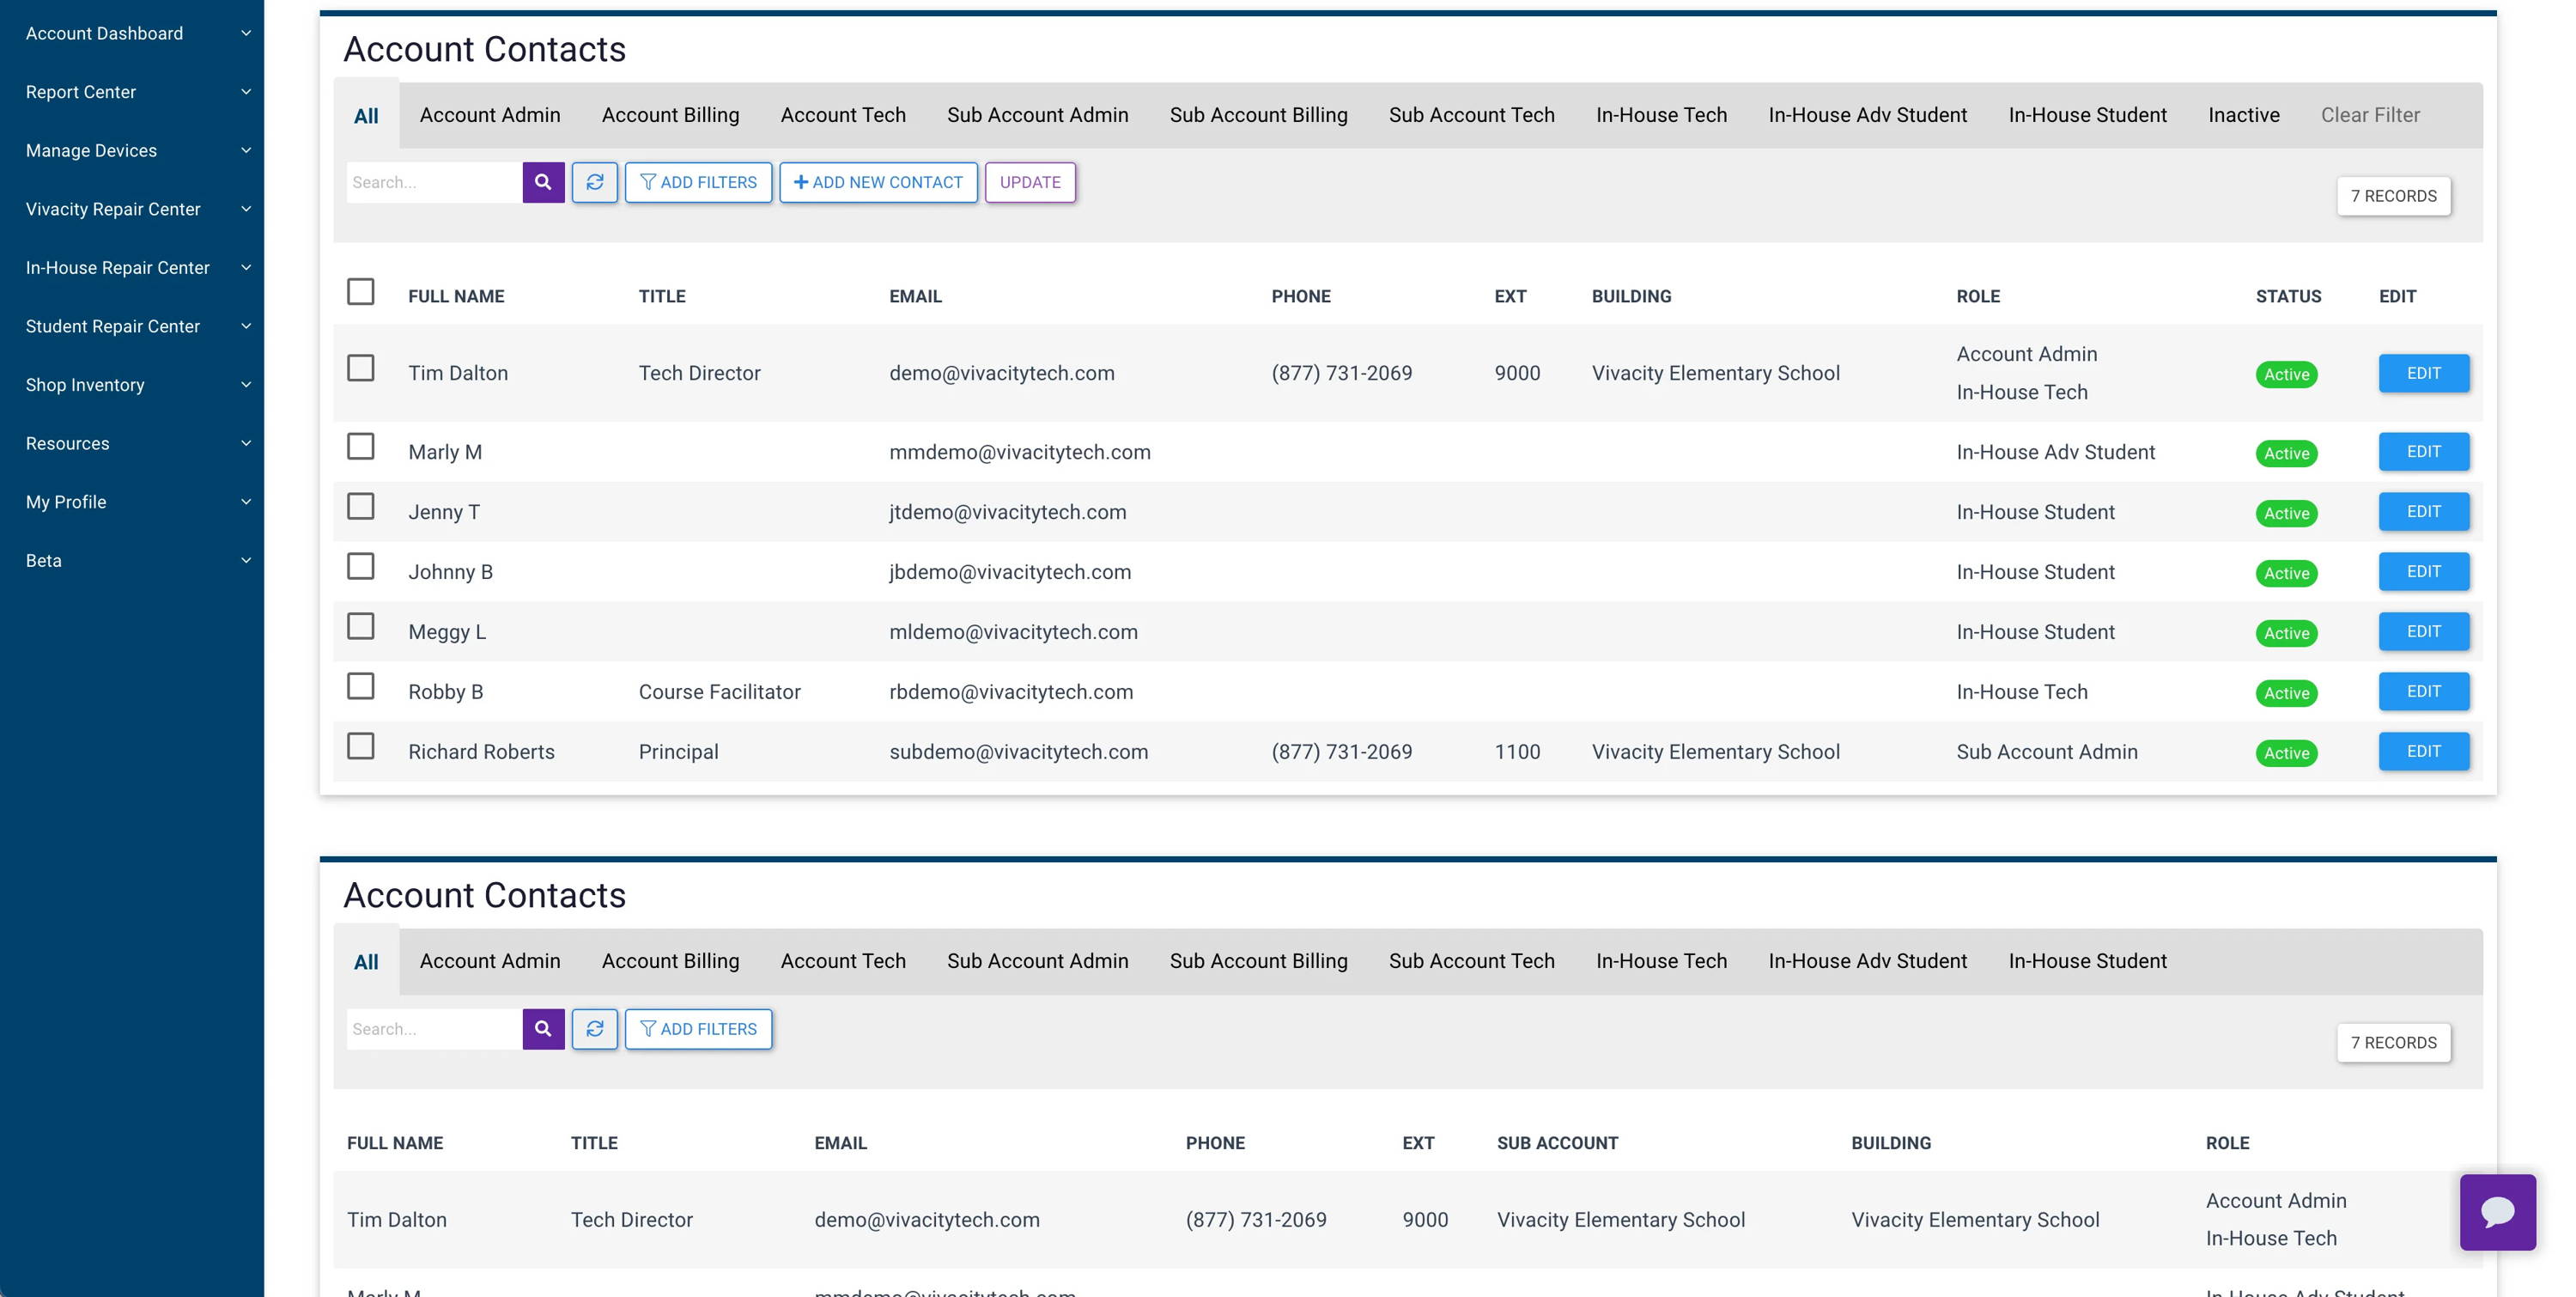
Task: Click 7 RECORDS badge in lower panel
Action: coord(2393,1042)
